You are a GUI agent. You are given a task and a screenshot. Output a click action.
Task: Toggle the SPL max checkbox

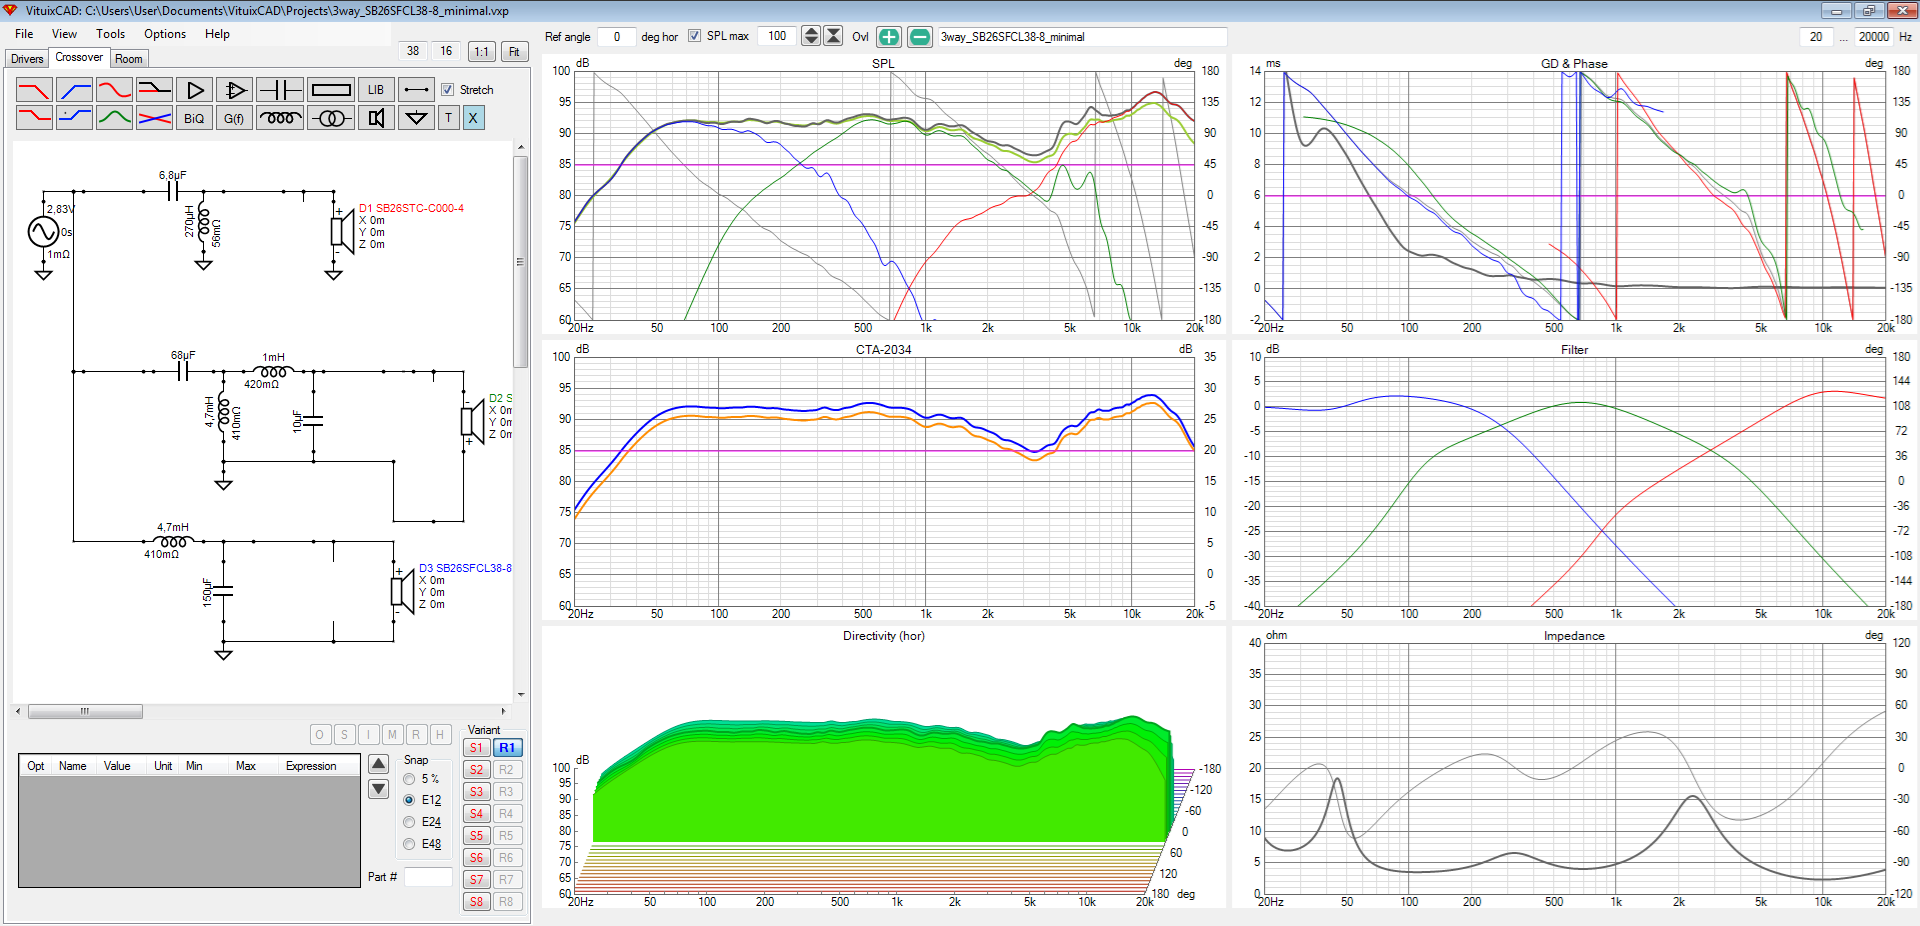694,36
